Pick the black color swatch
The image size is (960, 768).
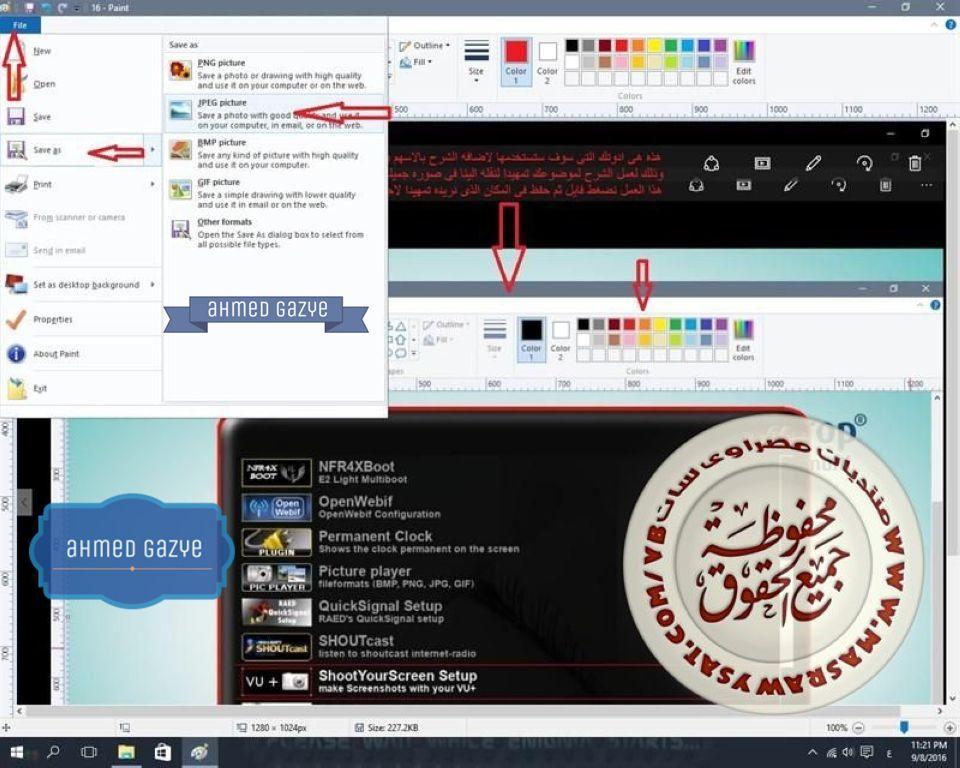click(x=572, y=45)
